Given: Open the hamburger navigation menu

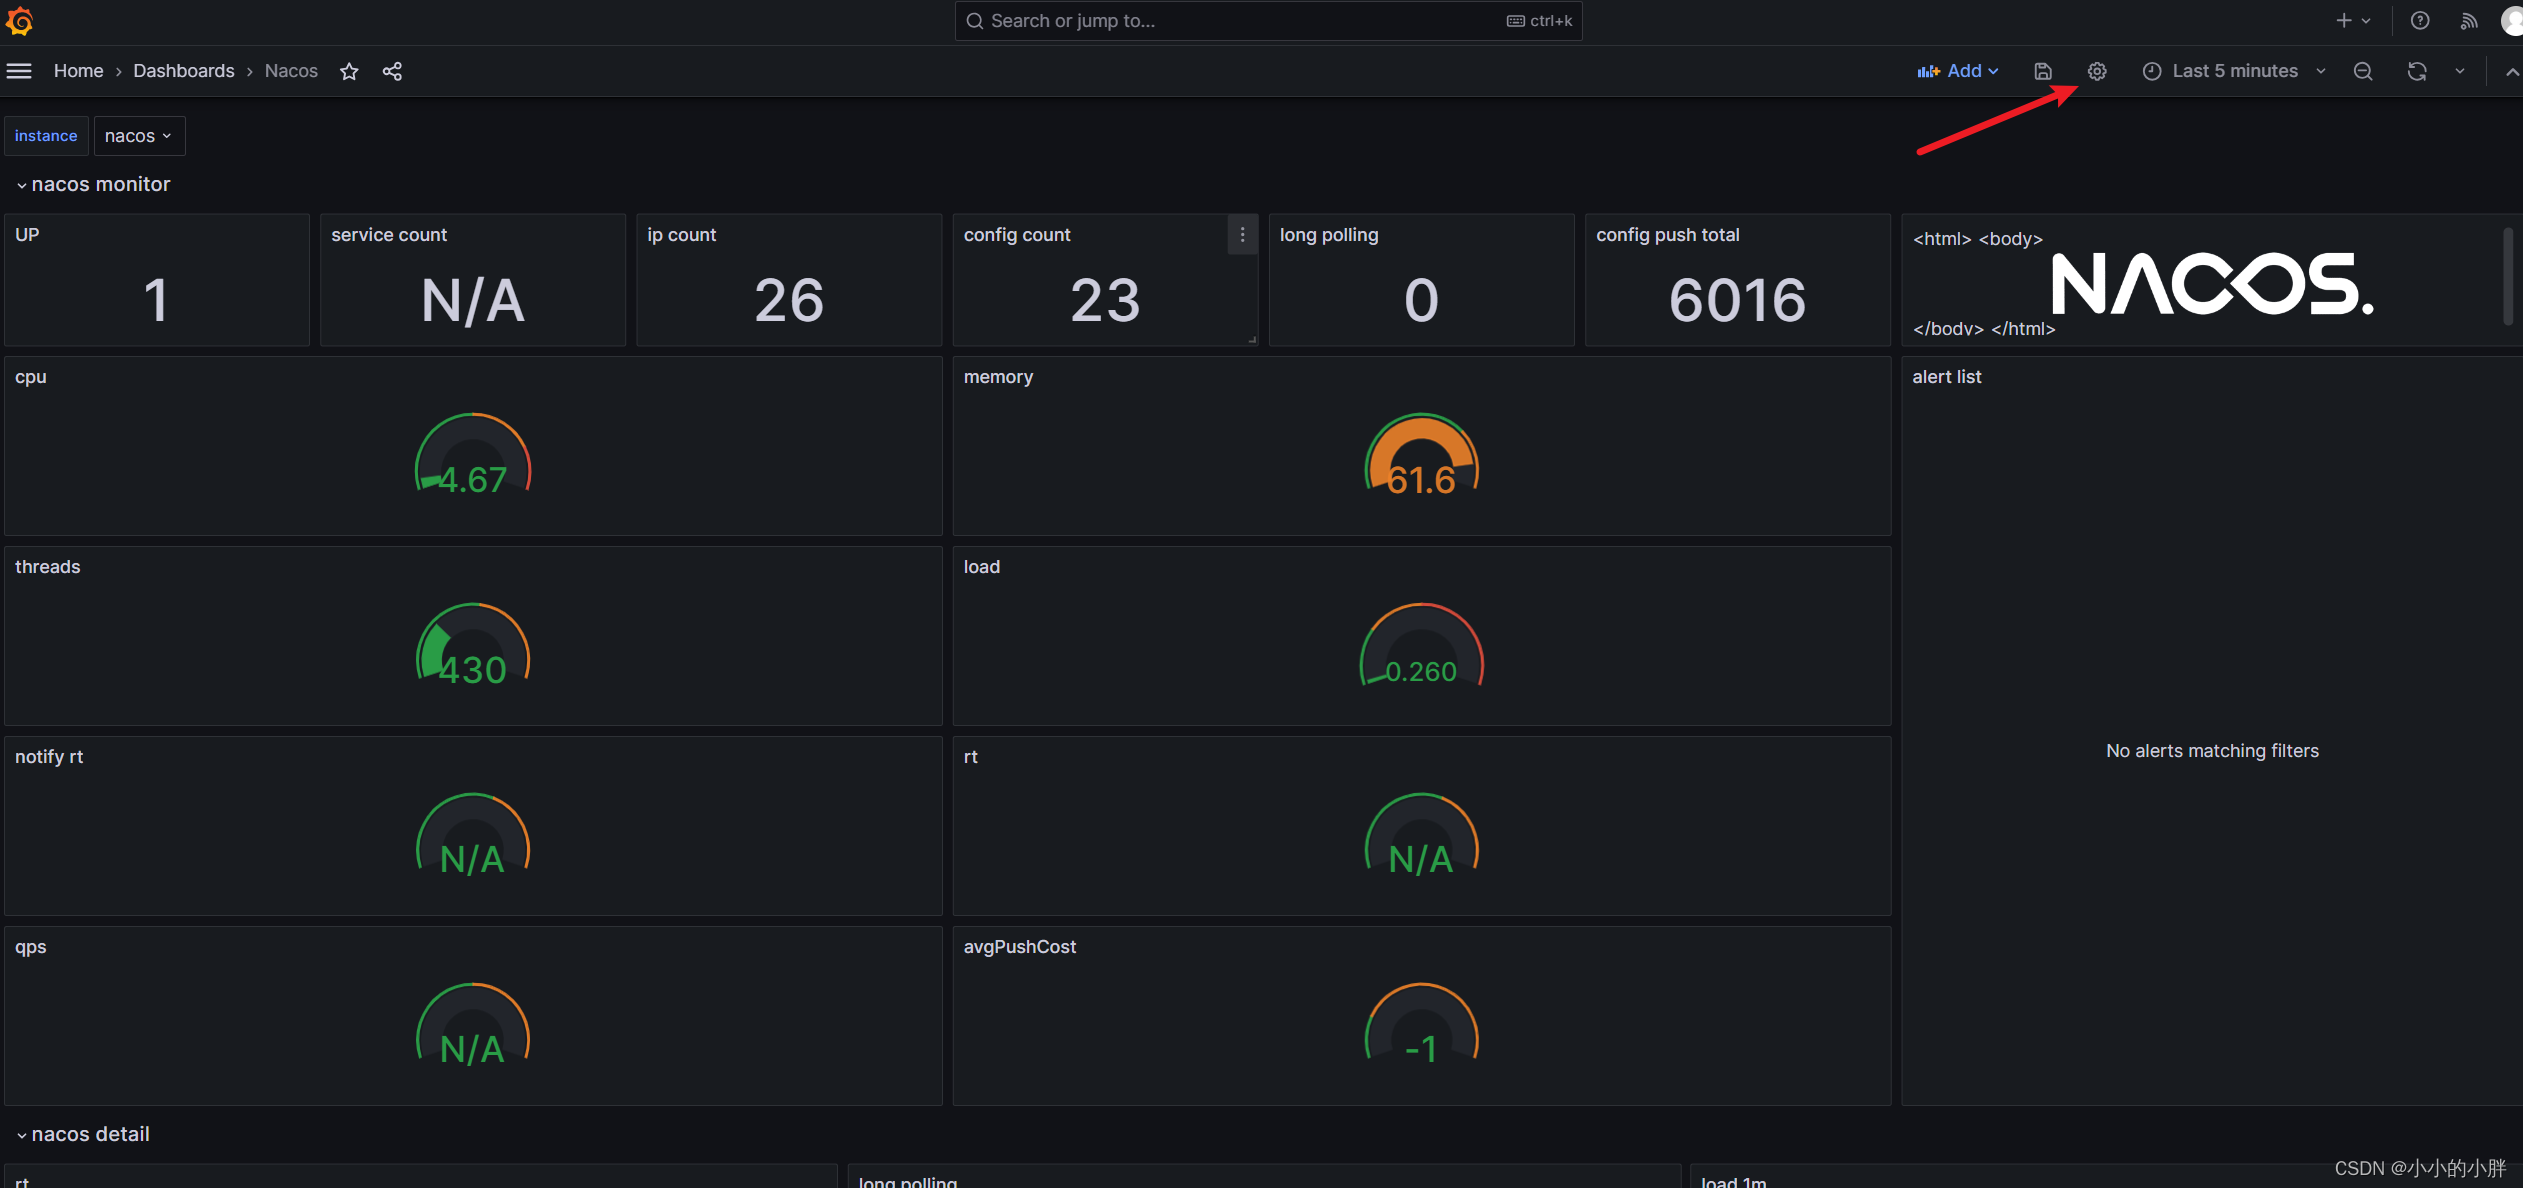Looking at the screenshot, I should point(19,71).
